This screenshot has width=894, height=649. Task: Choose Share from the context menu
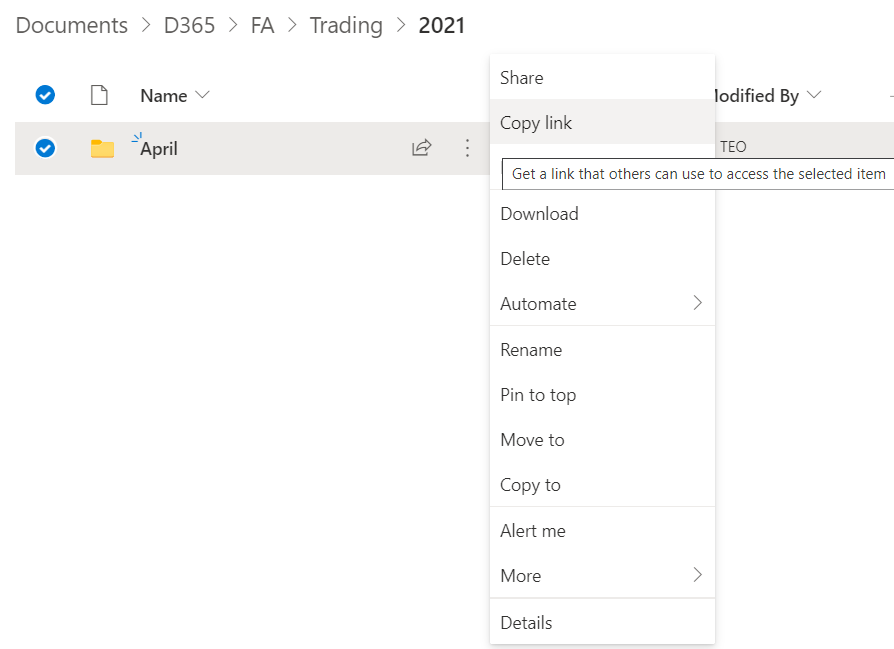pos(602,77)
